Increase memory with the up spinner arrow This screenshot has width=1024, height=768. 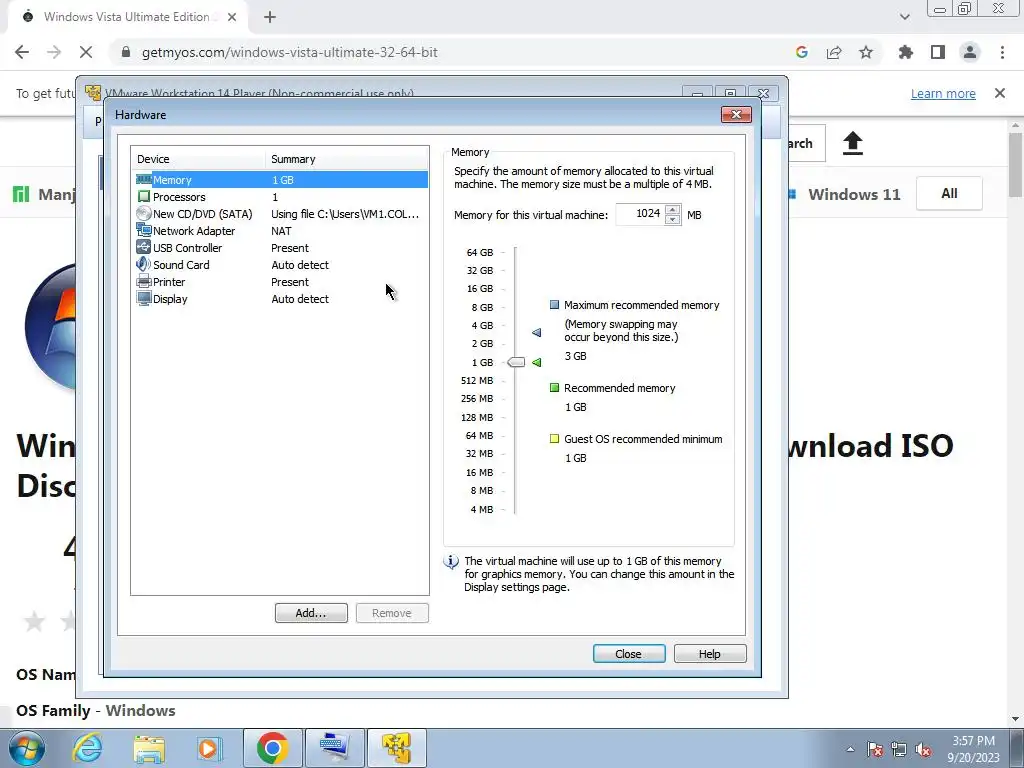point(673,210)
